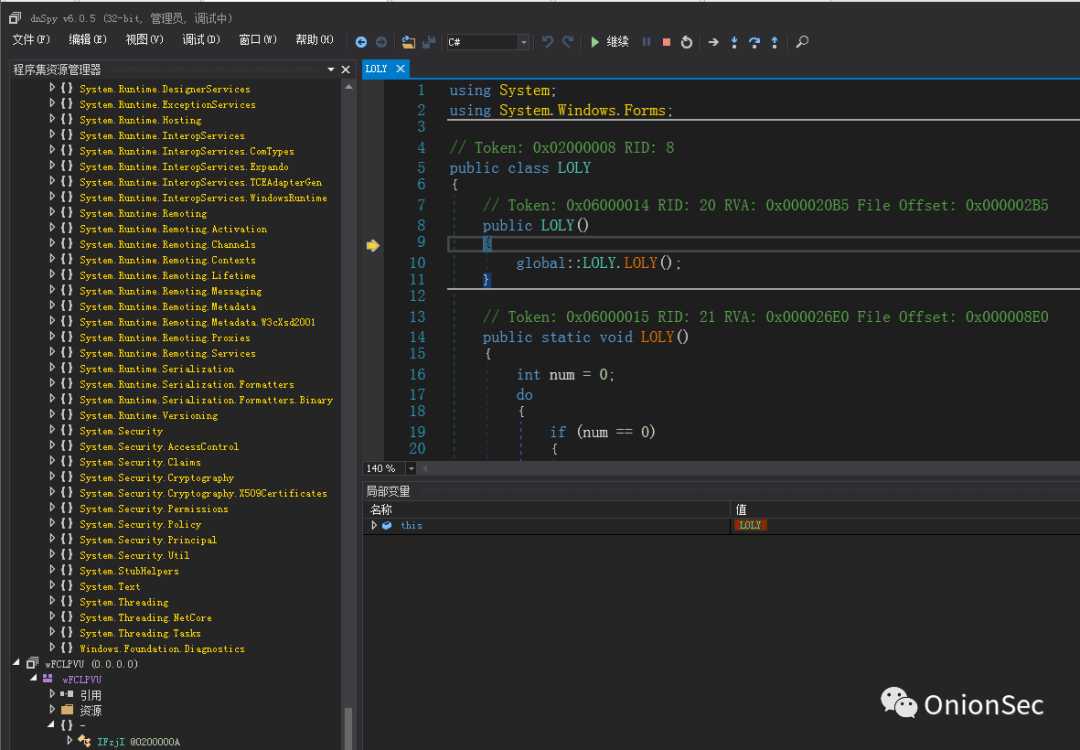The width and height of the screenshot is (1080, 750).
Task: Pause debugging with the Break All icon
Action: tap(646, 42)
